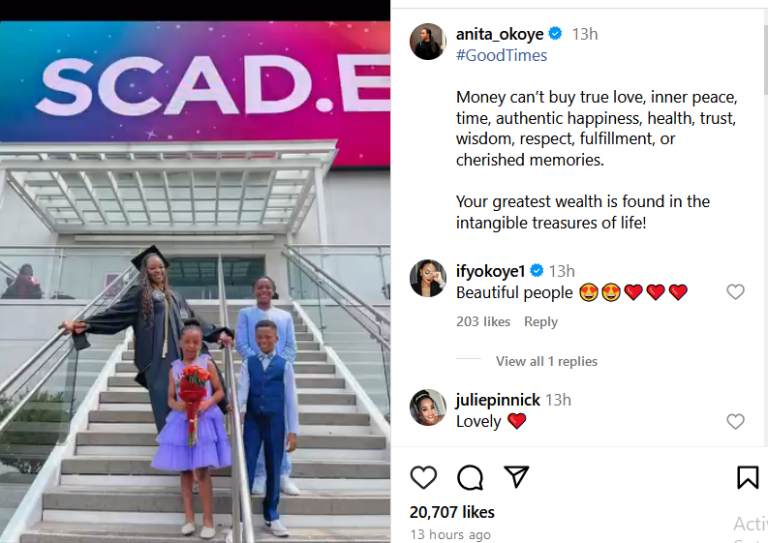768x543 pixels.
Task: Open the #GoodTimes hashtag
Action: [501, 55]
